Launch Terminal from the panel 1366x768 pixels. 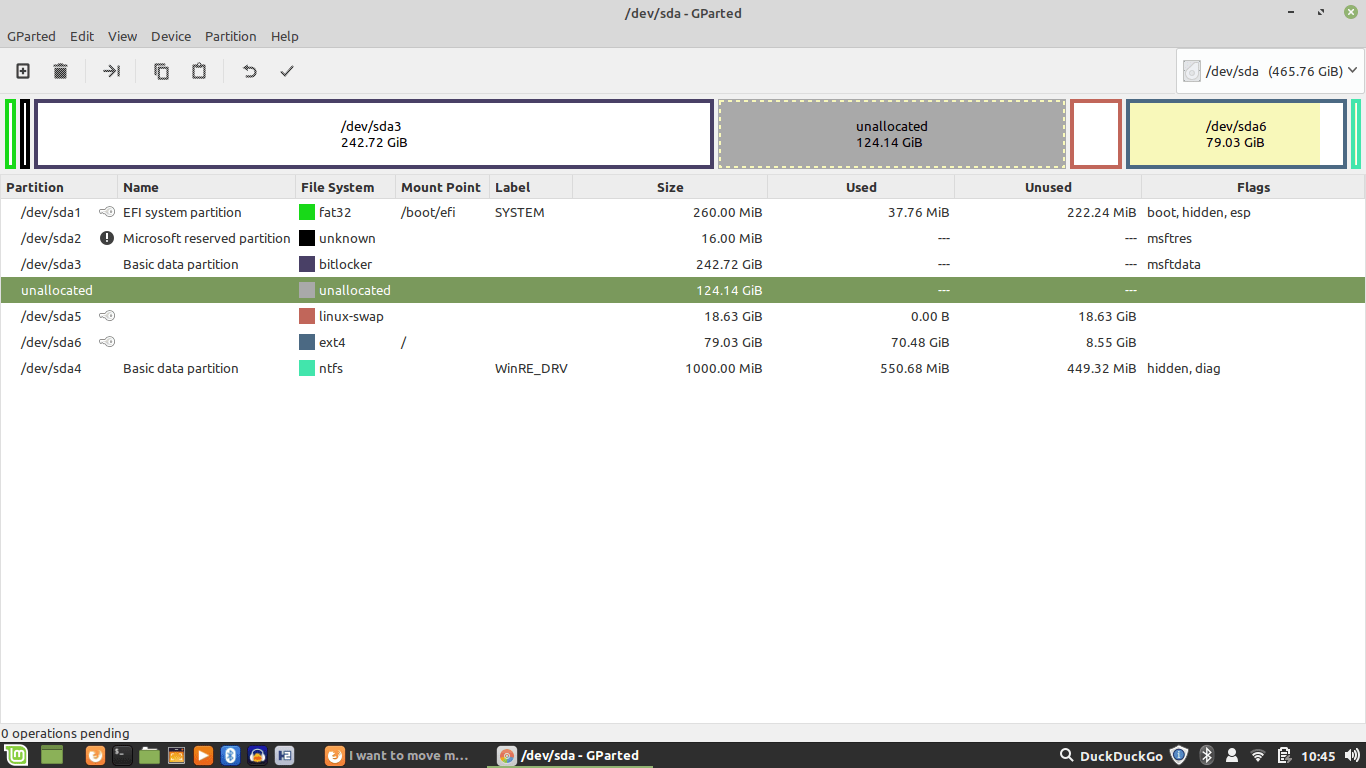(x=122, y=755)
